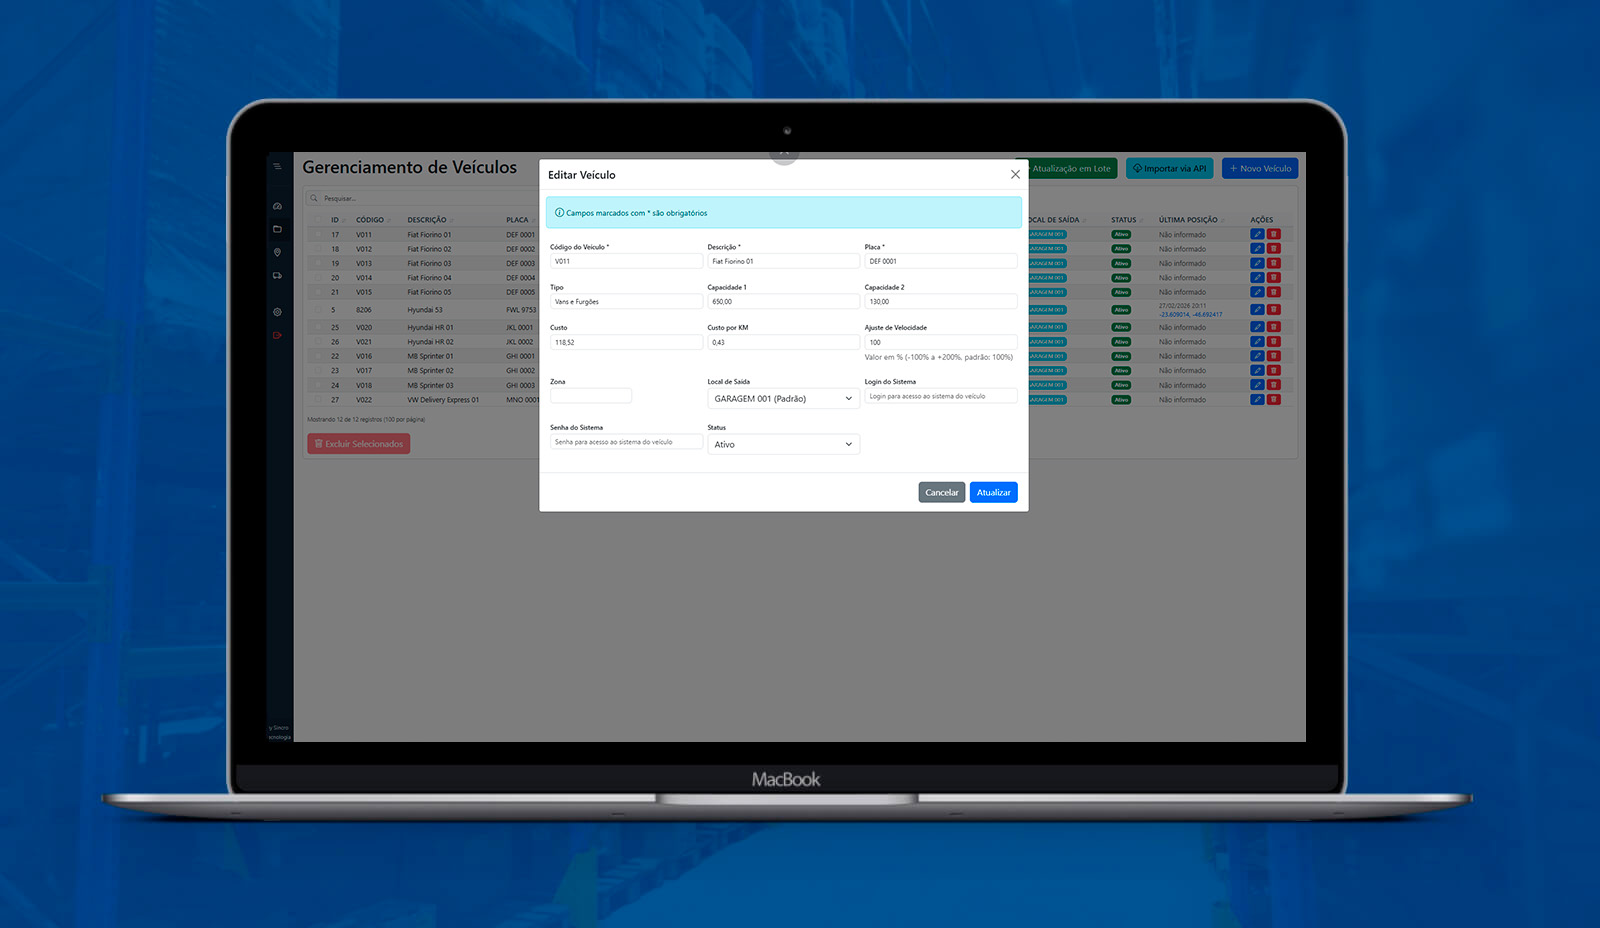Toggle the hamburger menu in the sidebar

click(277, 166)
